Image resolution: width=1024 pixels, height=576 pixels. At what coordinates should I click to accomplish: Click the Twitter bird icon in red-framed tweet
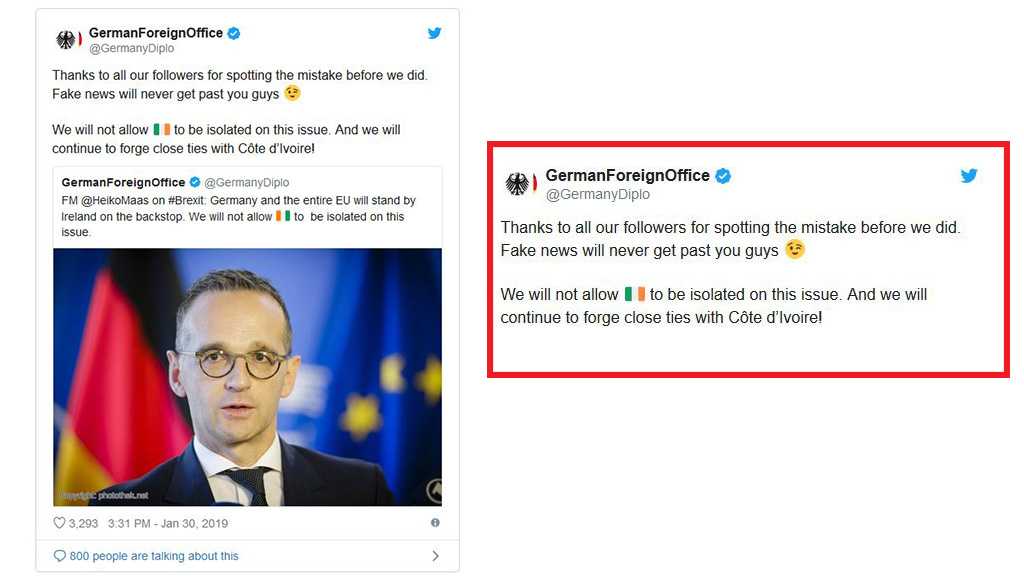969,175
